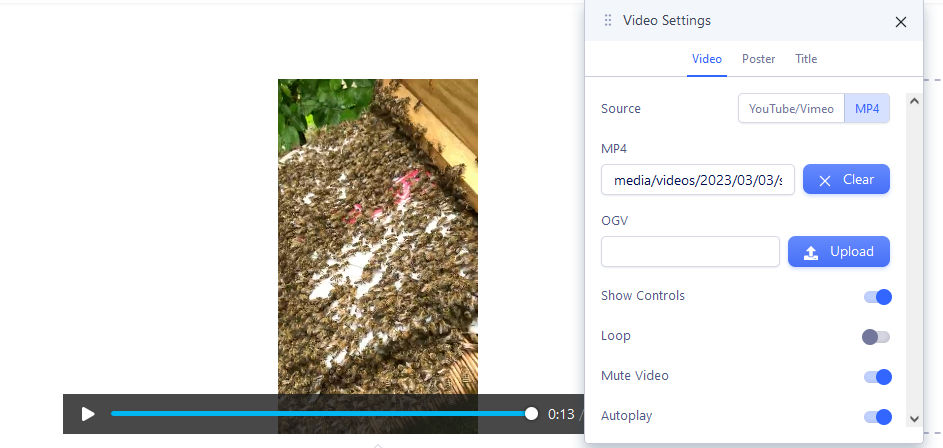Play the bee video
This screenshot has height=448, width=943.
click(88, 414)
